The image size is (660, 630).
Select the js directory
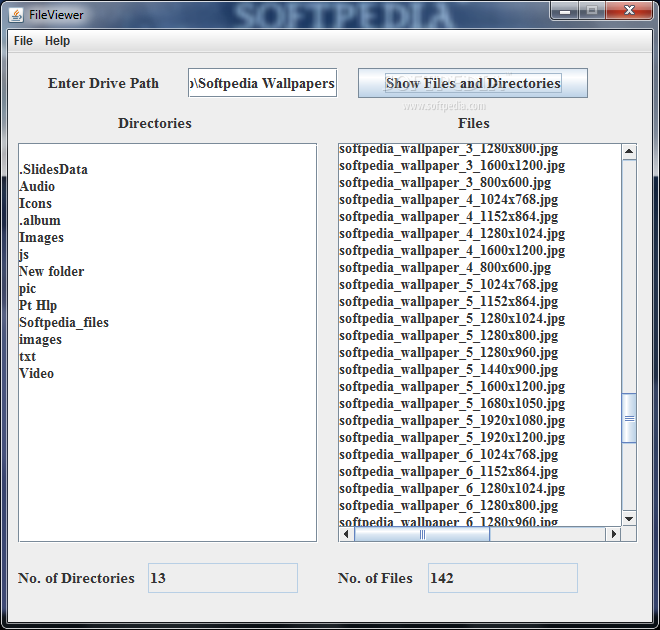pyautogui.click(x=24, y=254)
